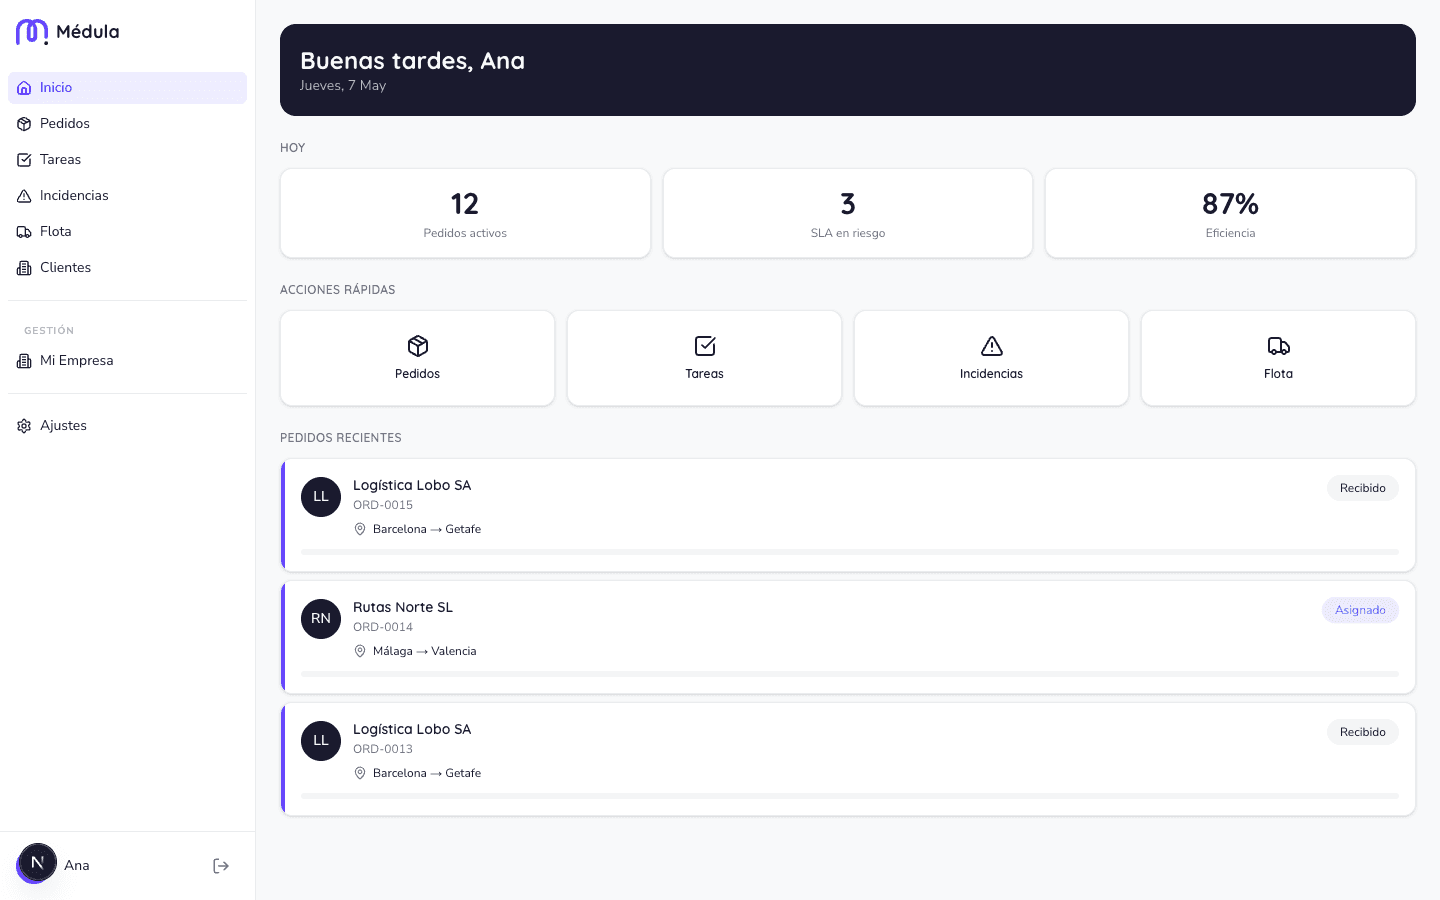This screenshot has height=900, width=1440.
Task: Click the 3 SLA en riesgo stat card
Action: tap(848, 213)
